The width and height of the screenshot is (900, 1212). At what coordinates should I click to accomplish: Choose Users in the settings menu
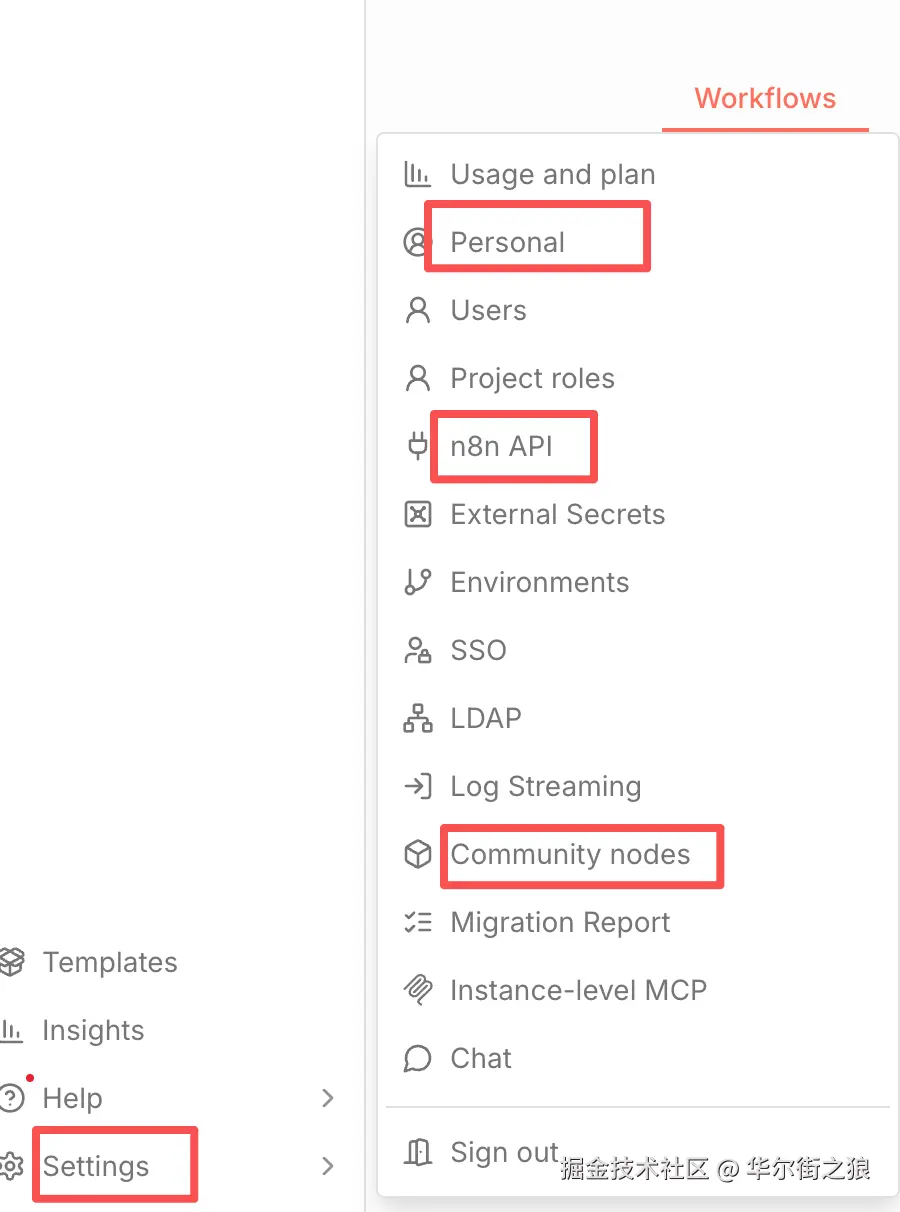pos(488,310)
